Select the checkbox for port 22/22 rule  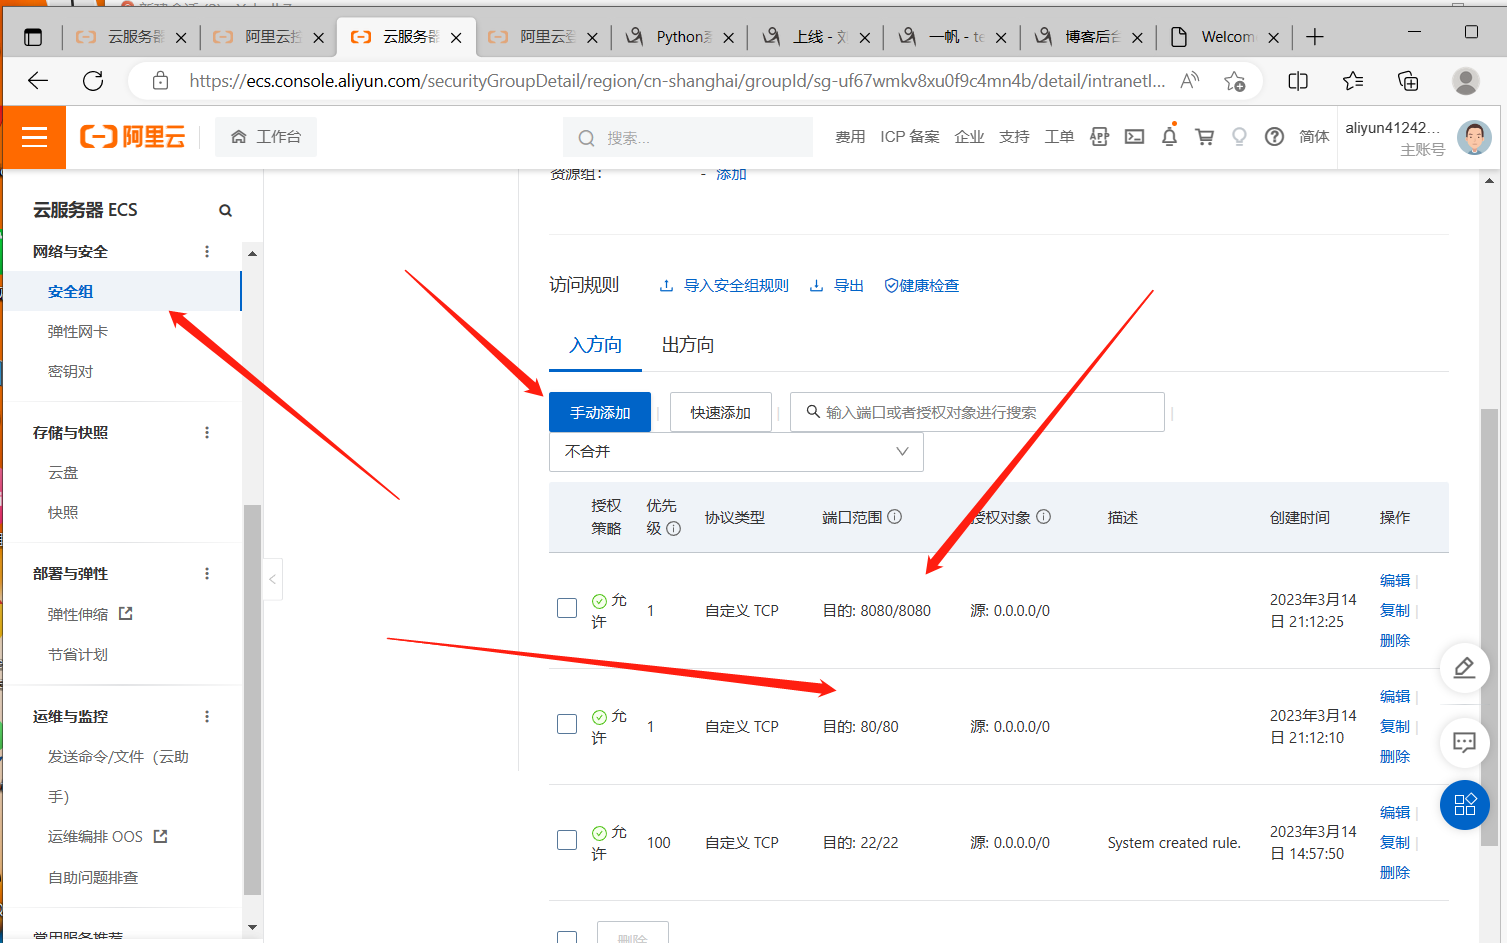tap(567, 840)
